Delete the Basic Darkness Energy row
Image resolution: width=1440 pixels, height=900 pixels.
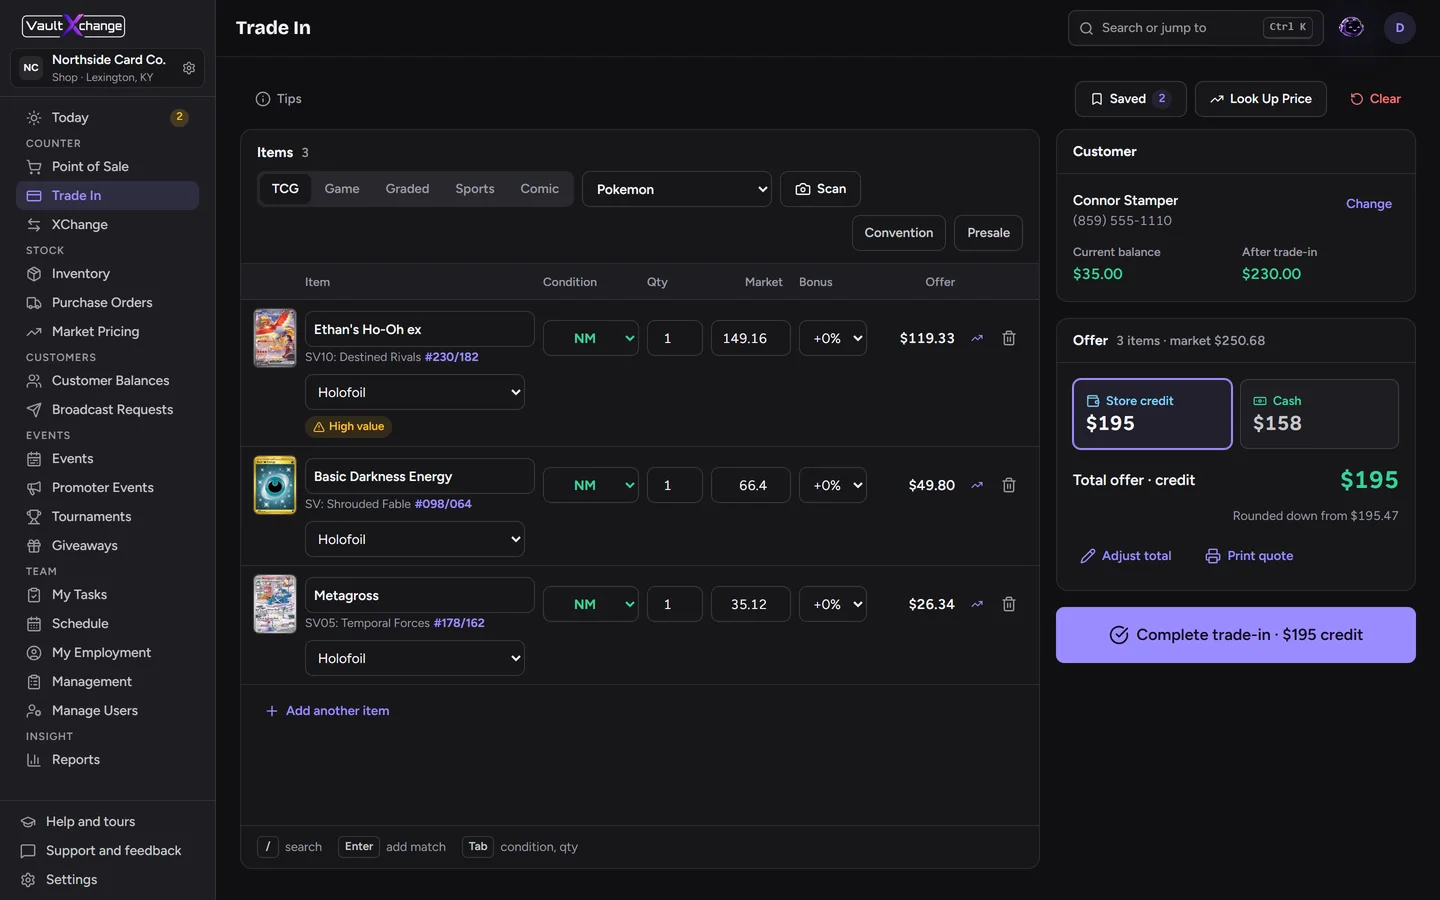pyautogui.click(x=1009, y=485)
